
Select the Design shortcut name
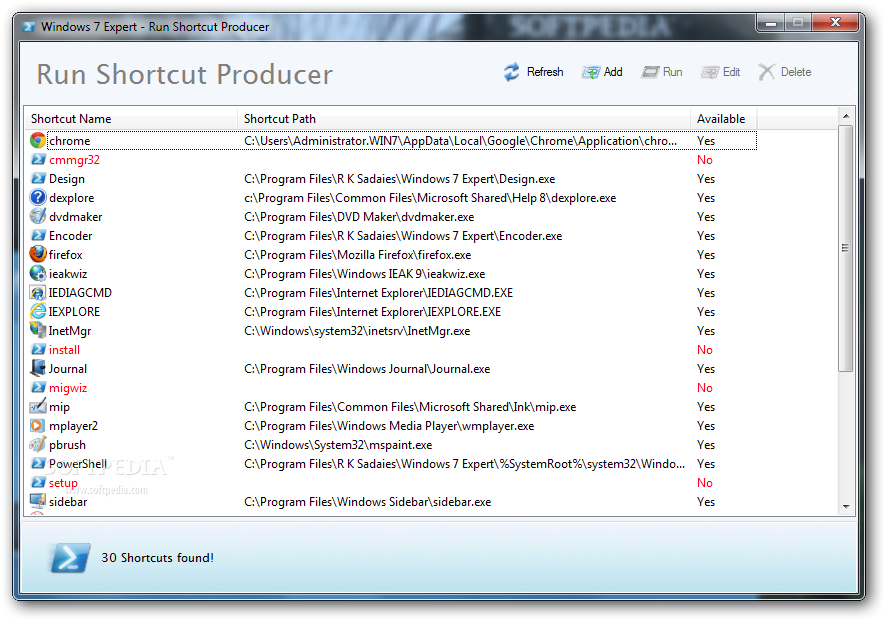(x=67, y=179)
